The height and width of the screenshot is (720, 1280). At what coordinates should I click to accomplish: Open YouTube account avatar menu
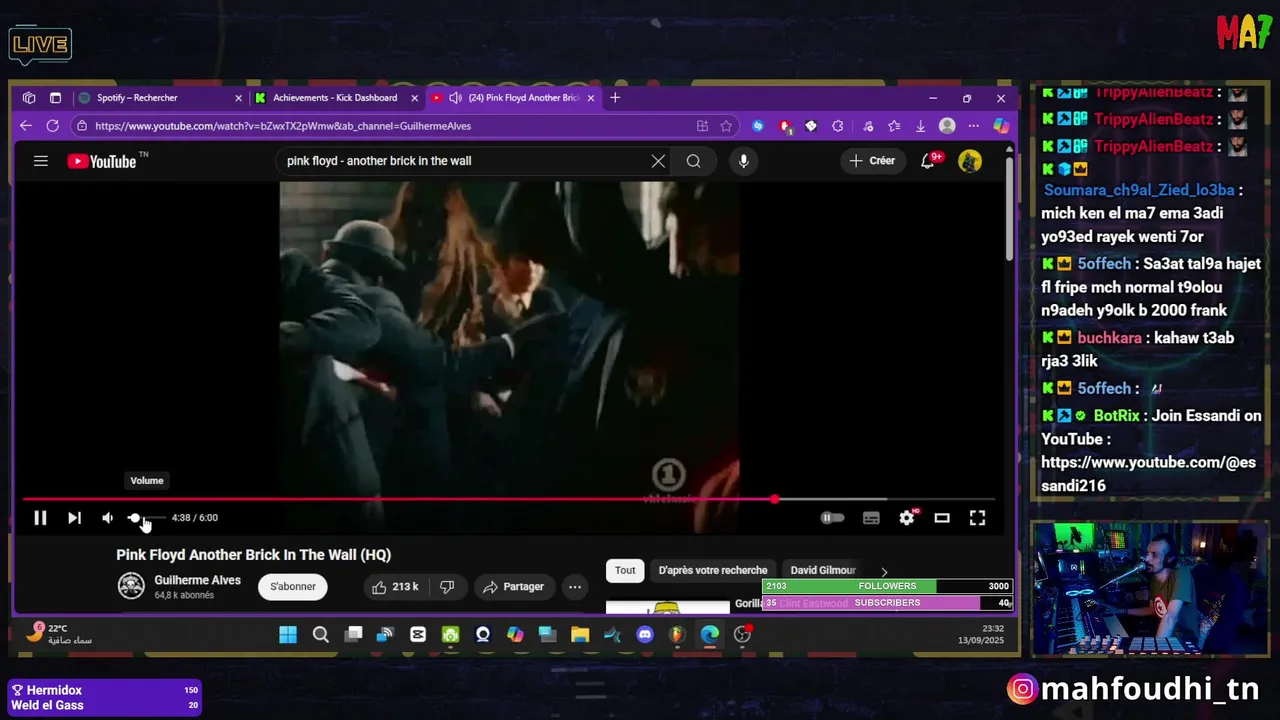point(970,161)
